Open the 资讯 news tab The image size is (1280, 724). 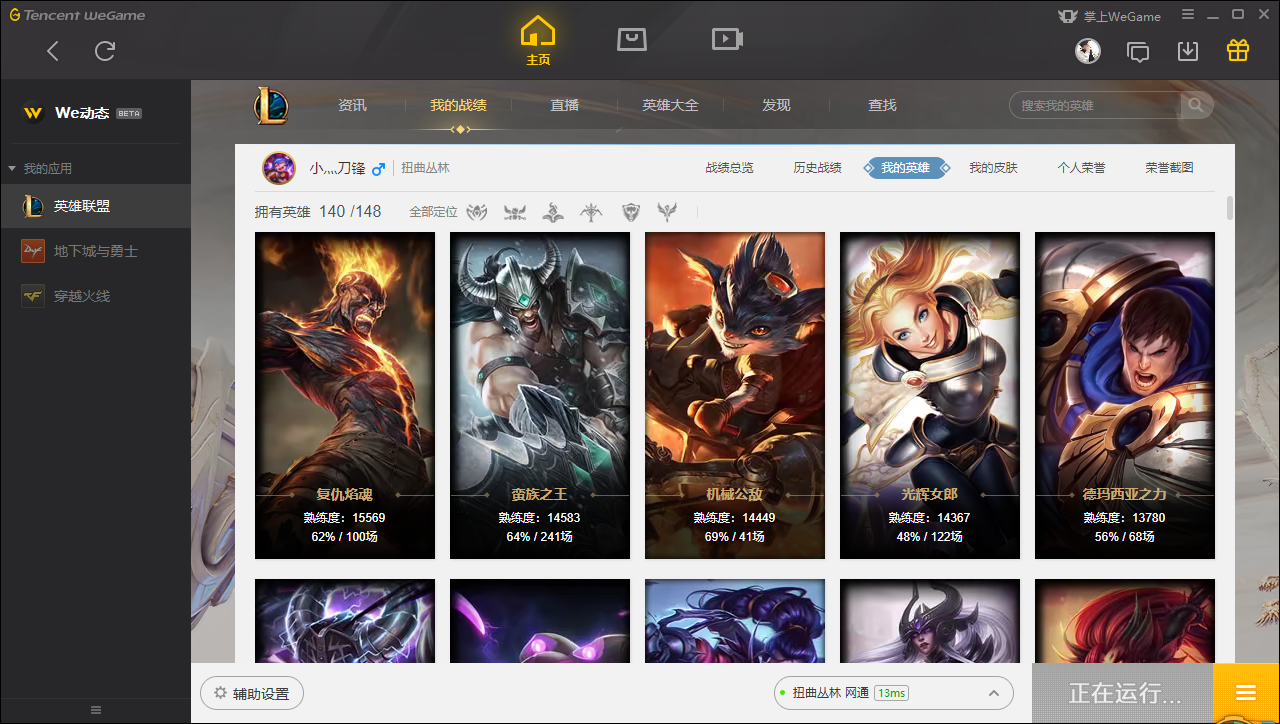click(x=352, y=105)
